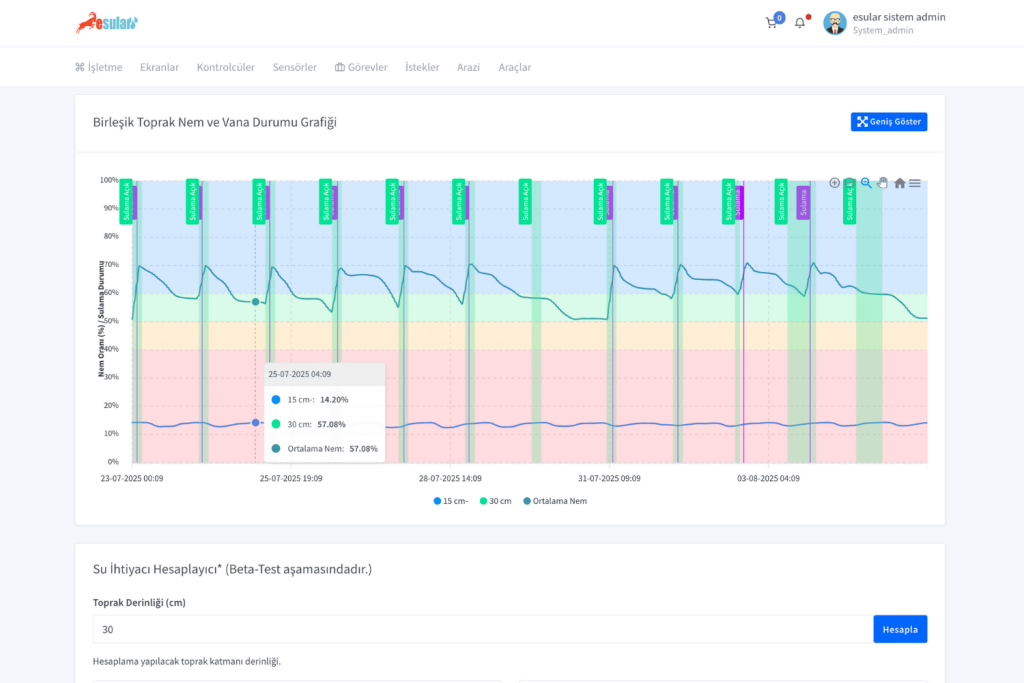Image resolution: width=1024 pixels, height=683 pixels.
Task: Open the shopping cart icon
Action: point(771,23)
